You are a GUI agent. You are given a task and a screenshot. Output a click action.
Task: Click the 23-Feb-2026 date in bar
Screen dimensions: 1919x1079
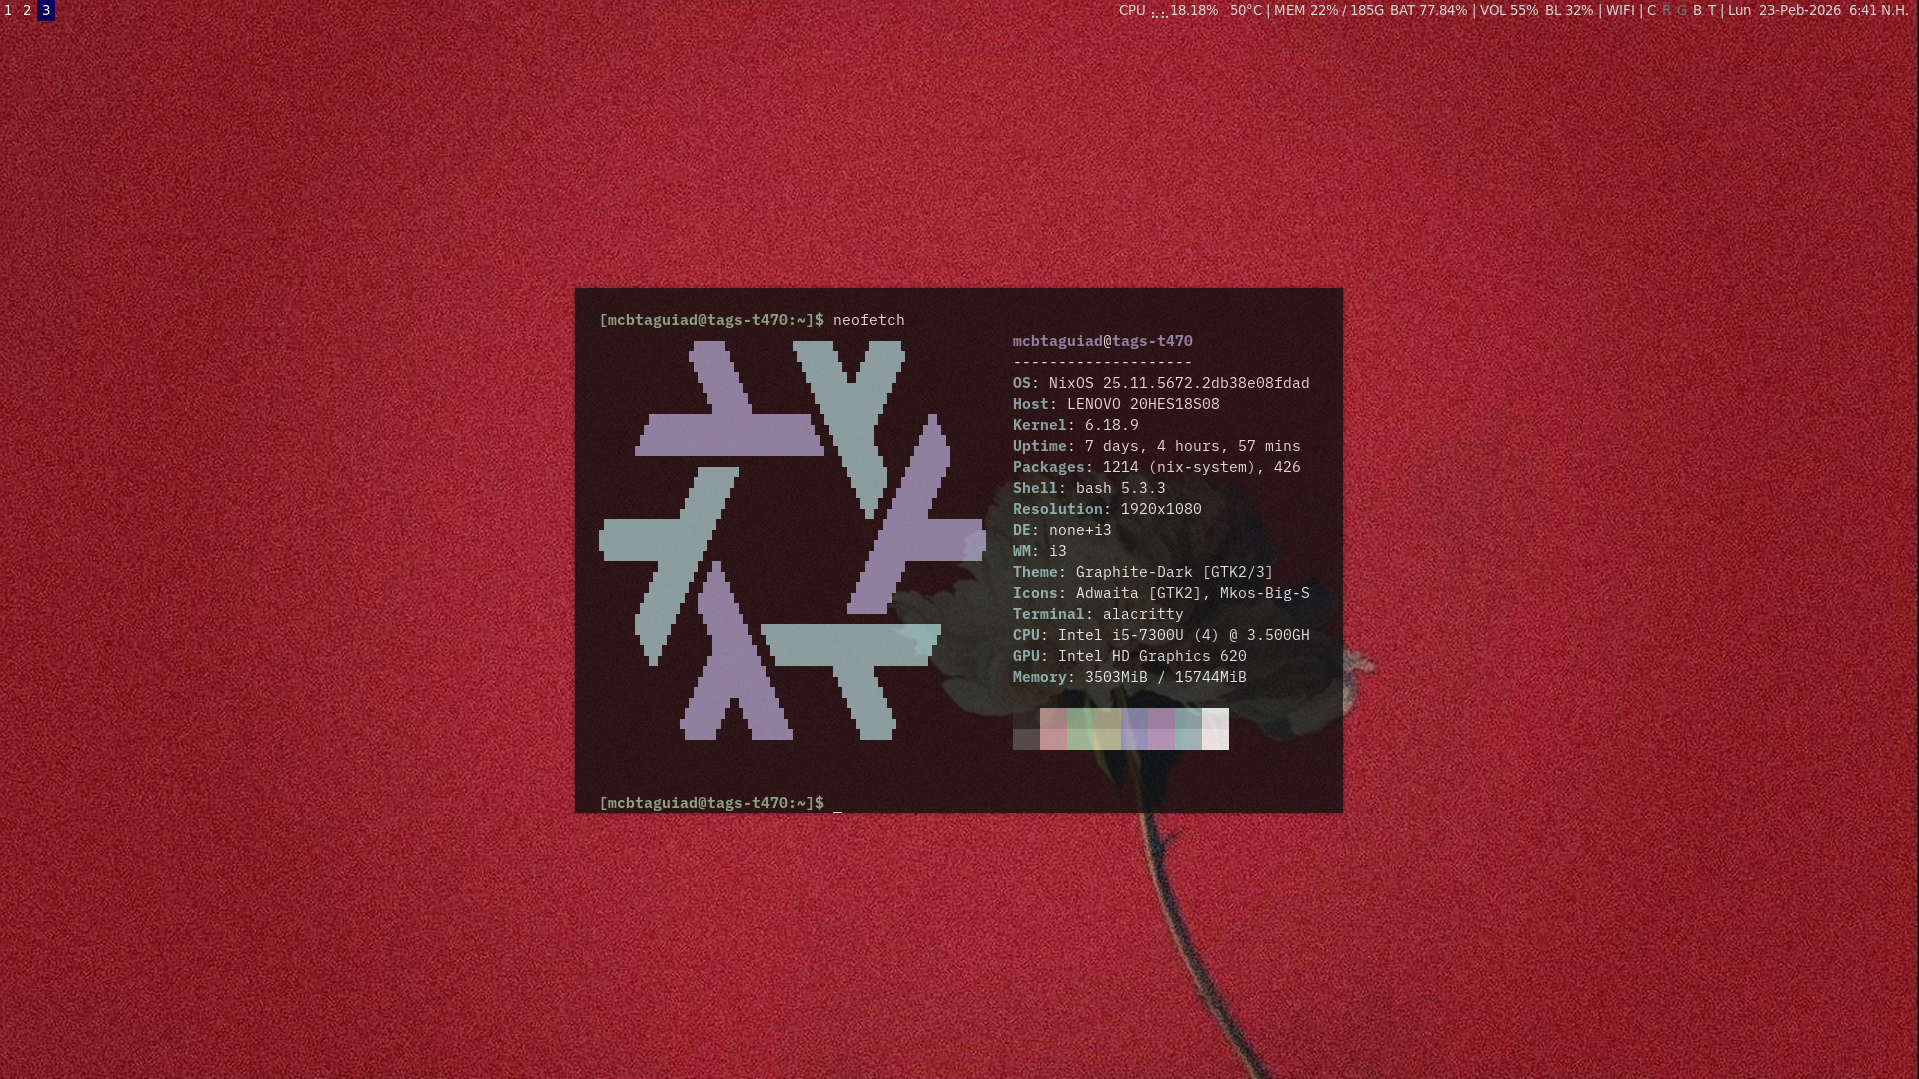[1799, 10]
